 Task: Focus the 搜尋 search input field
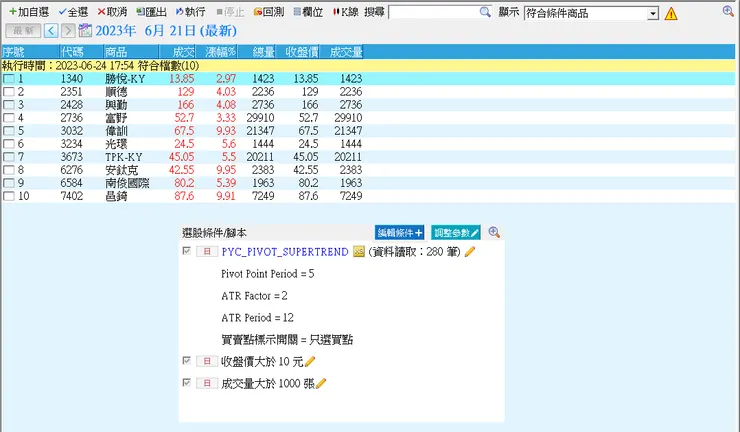pyautogui.click(x=434, y=12)
